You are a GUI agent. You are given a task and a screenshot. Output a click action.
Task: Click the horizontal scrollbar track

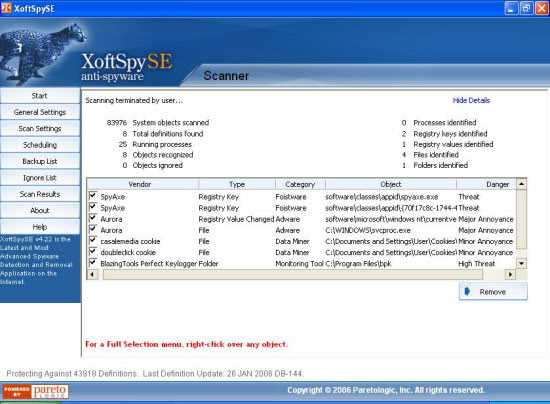click(293, 274)
